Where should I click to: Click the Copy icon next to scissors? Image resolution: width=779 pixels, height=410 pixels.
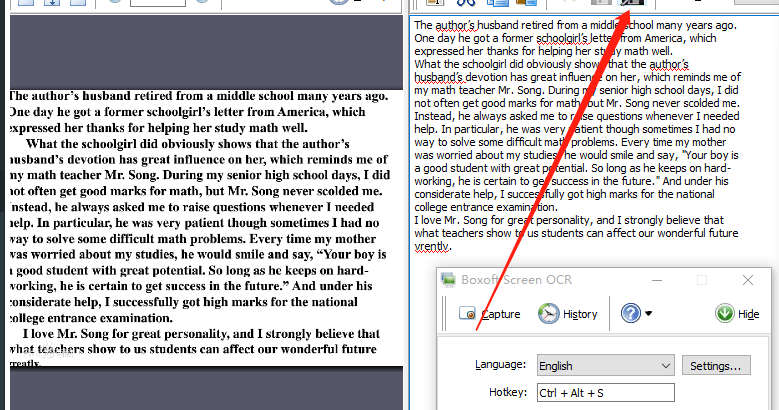click(497, 2)
